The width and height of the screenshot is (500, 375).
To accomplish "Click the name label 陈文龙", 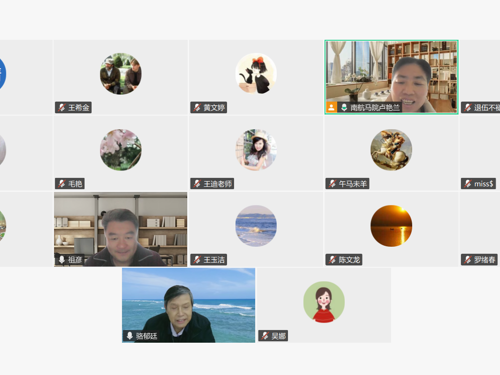I will (x=350, y=259).
